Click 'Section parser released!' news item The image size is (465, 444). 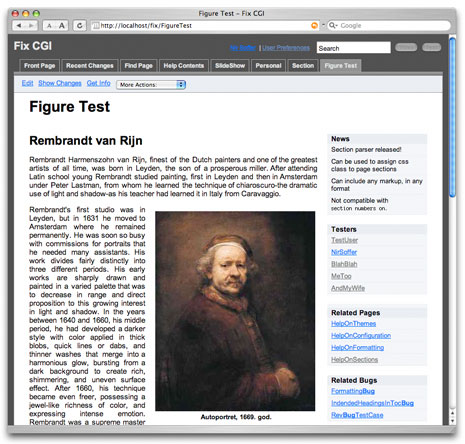pyautogui.click(x=366, y=149)
